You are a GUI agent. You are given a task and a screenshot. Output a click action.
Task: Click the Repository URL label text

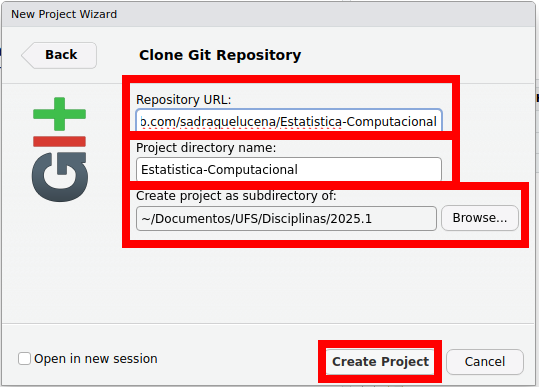point(184,100)
